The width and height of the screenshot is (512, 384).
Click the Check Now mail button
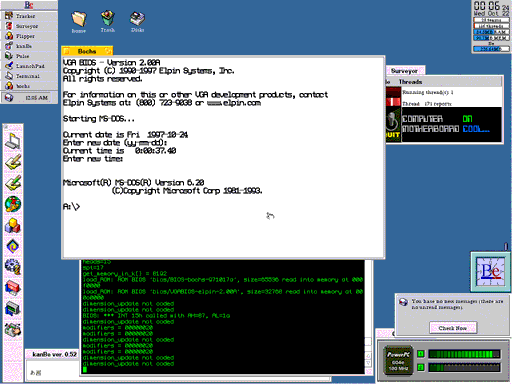453,328
